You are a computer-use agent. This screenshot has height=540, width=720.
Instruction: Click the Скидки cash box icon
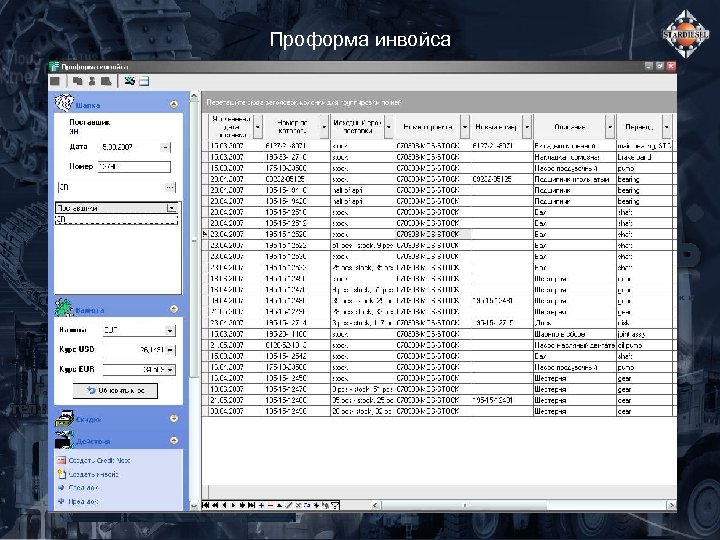pos(64,419)
